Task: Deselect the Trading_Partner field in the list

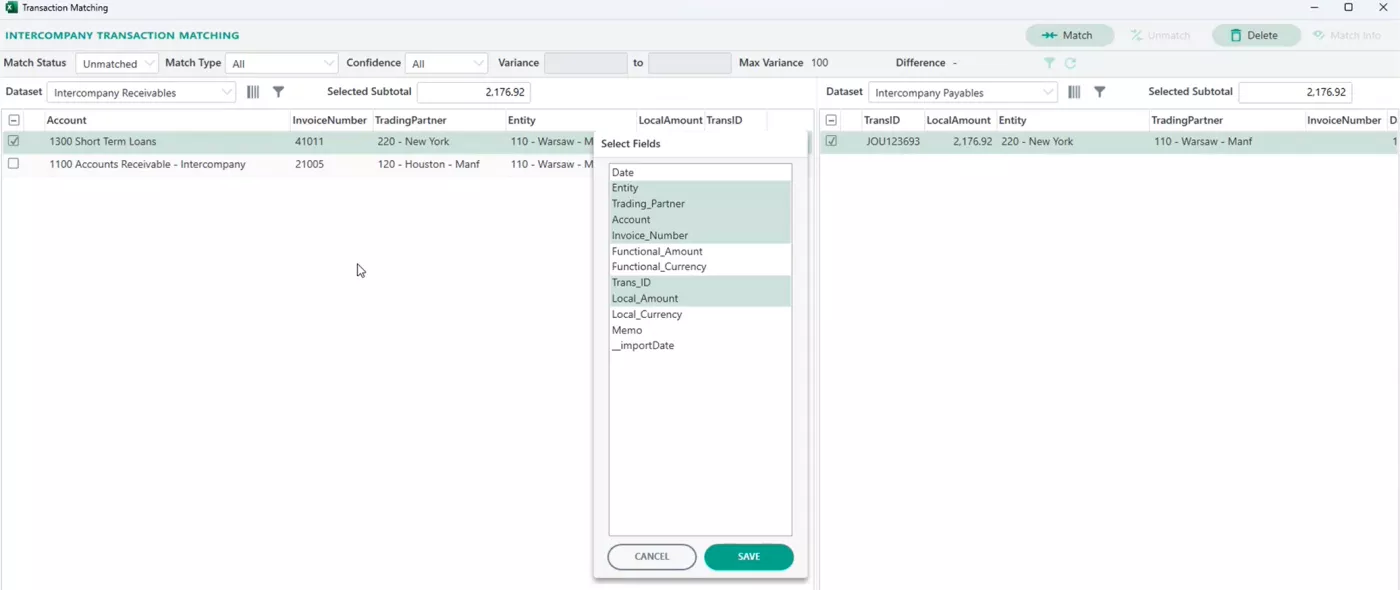Action: [700, 204]
